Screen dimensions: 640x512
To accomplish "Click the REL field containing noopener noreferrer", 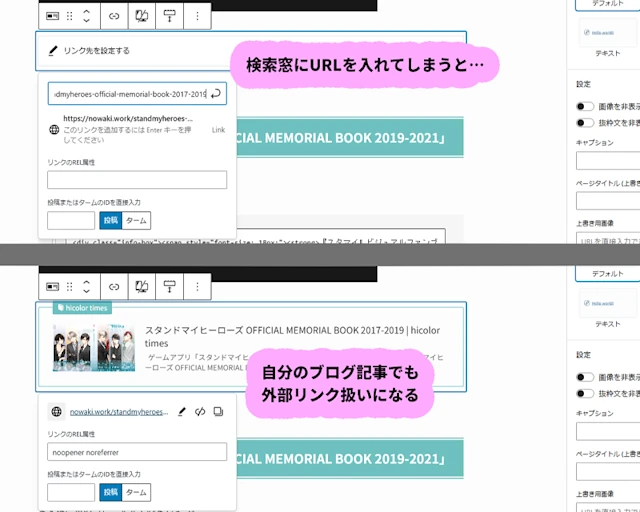I will pos(137,451).
